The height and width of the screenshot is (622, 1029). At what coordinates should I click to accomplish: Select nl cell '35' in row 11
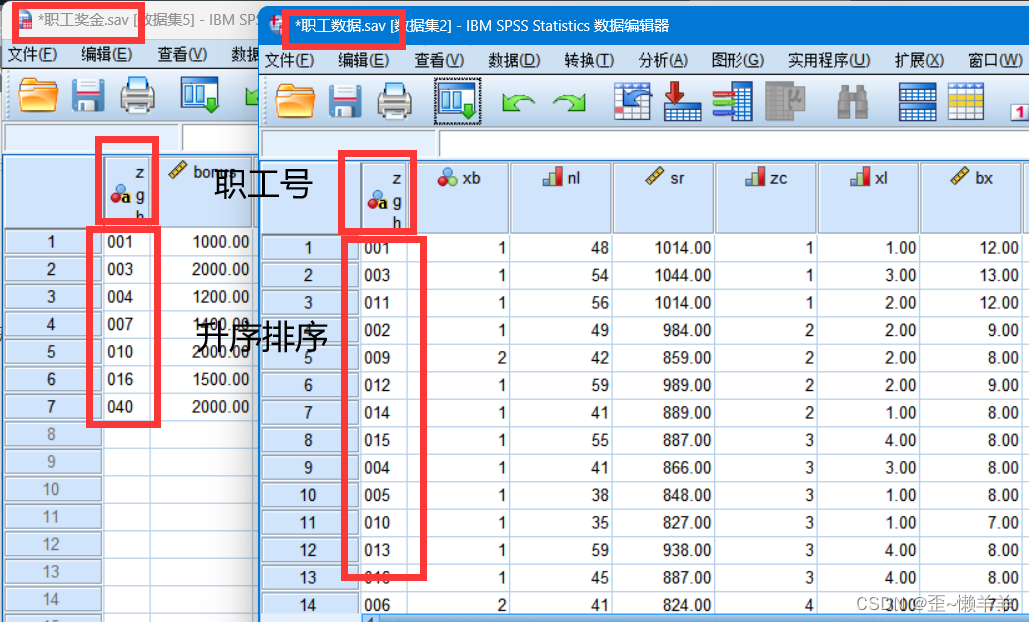pyautogui.click(x=561, y=522)
